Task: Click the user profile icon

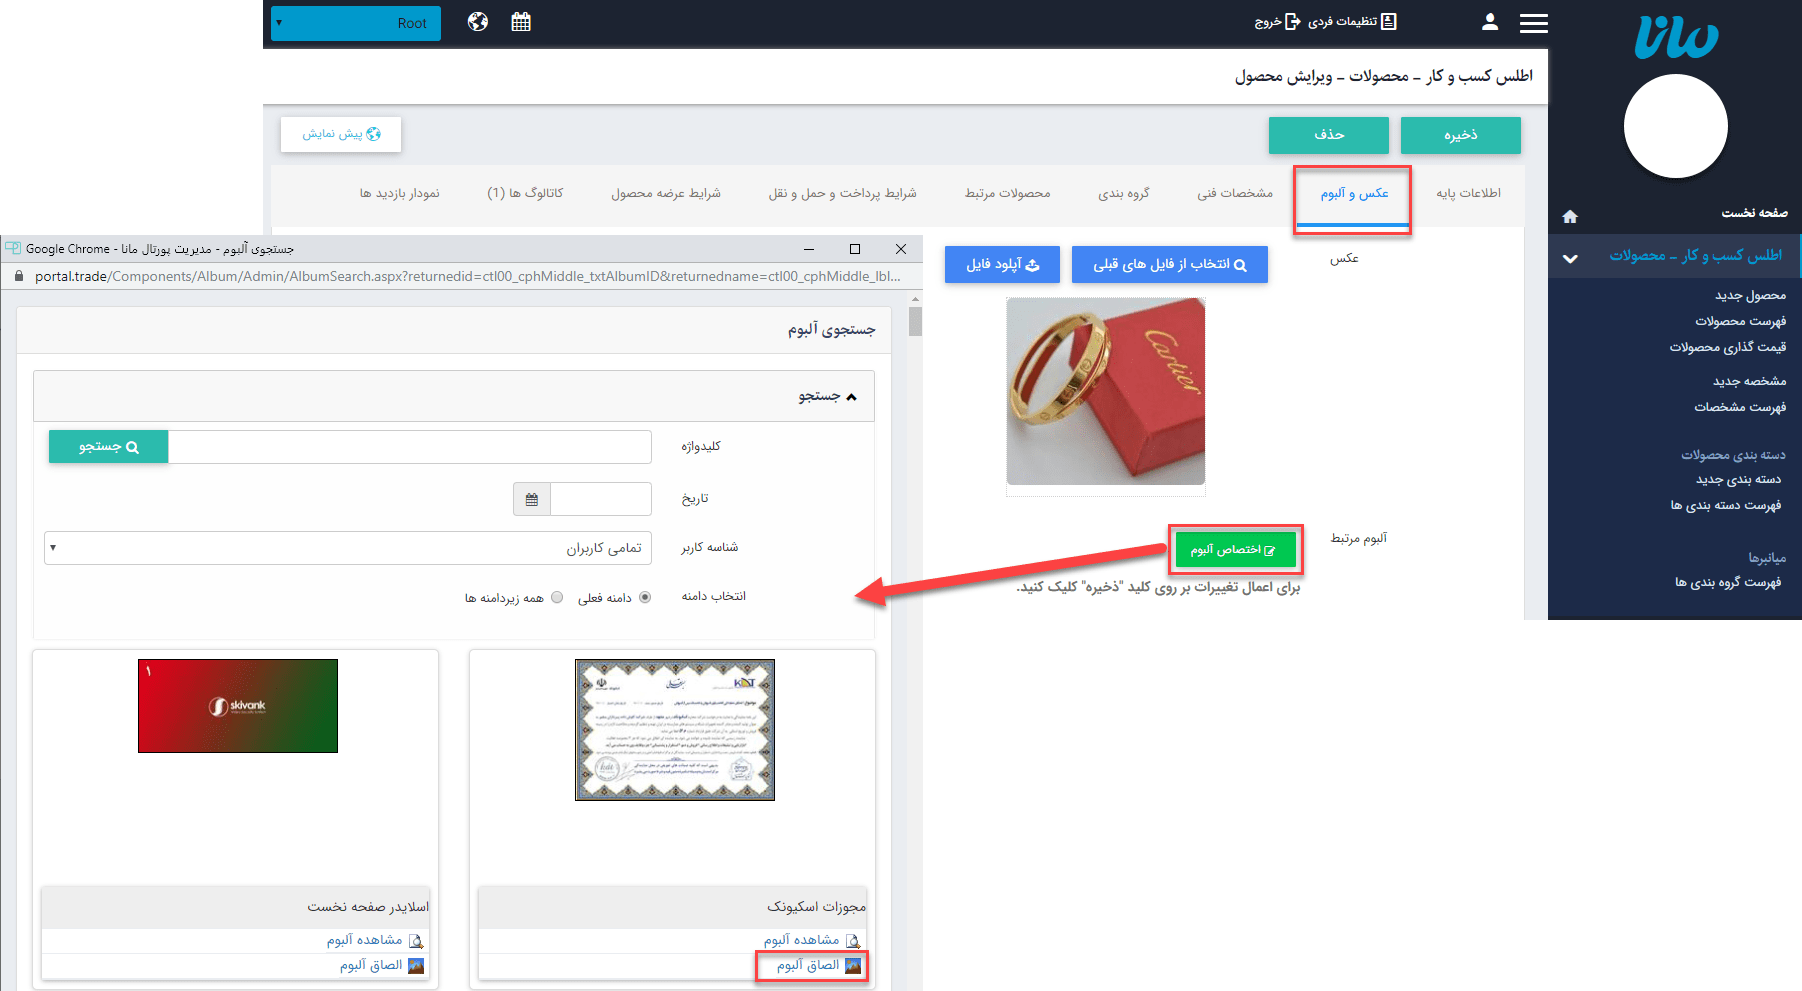Action: coord(1490,22)
